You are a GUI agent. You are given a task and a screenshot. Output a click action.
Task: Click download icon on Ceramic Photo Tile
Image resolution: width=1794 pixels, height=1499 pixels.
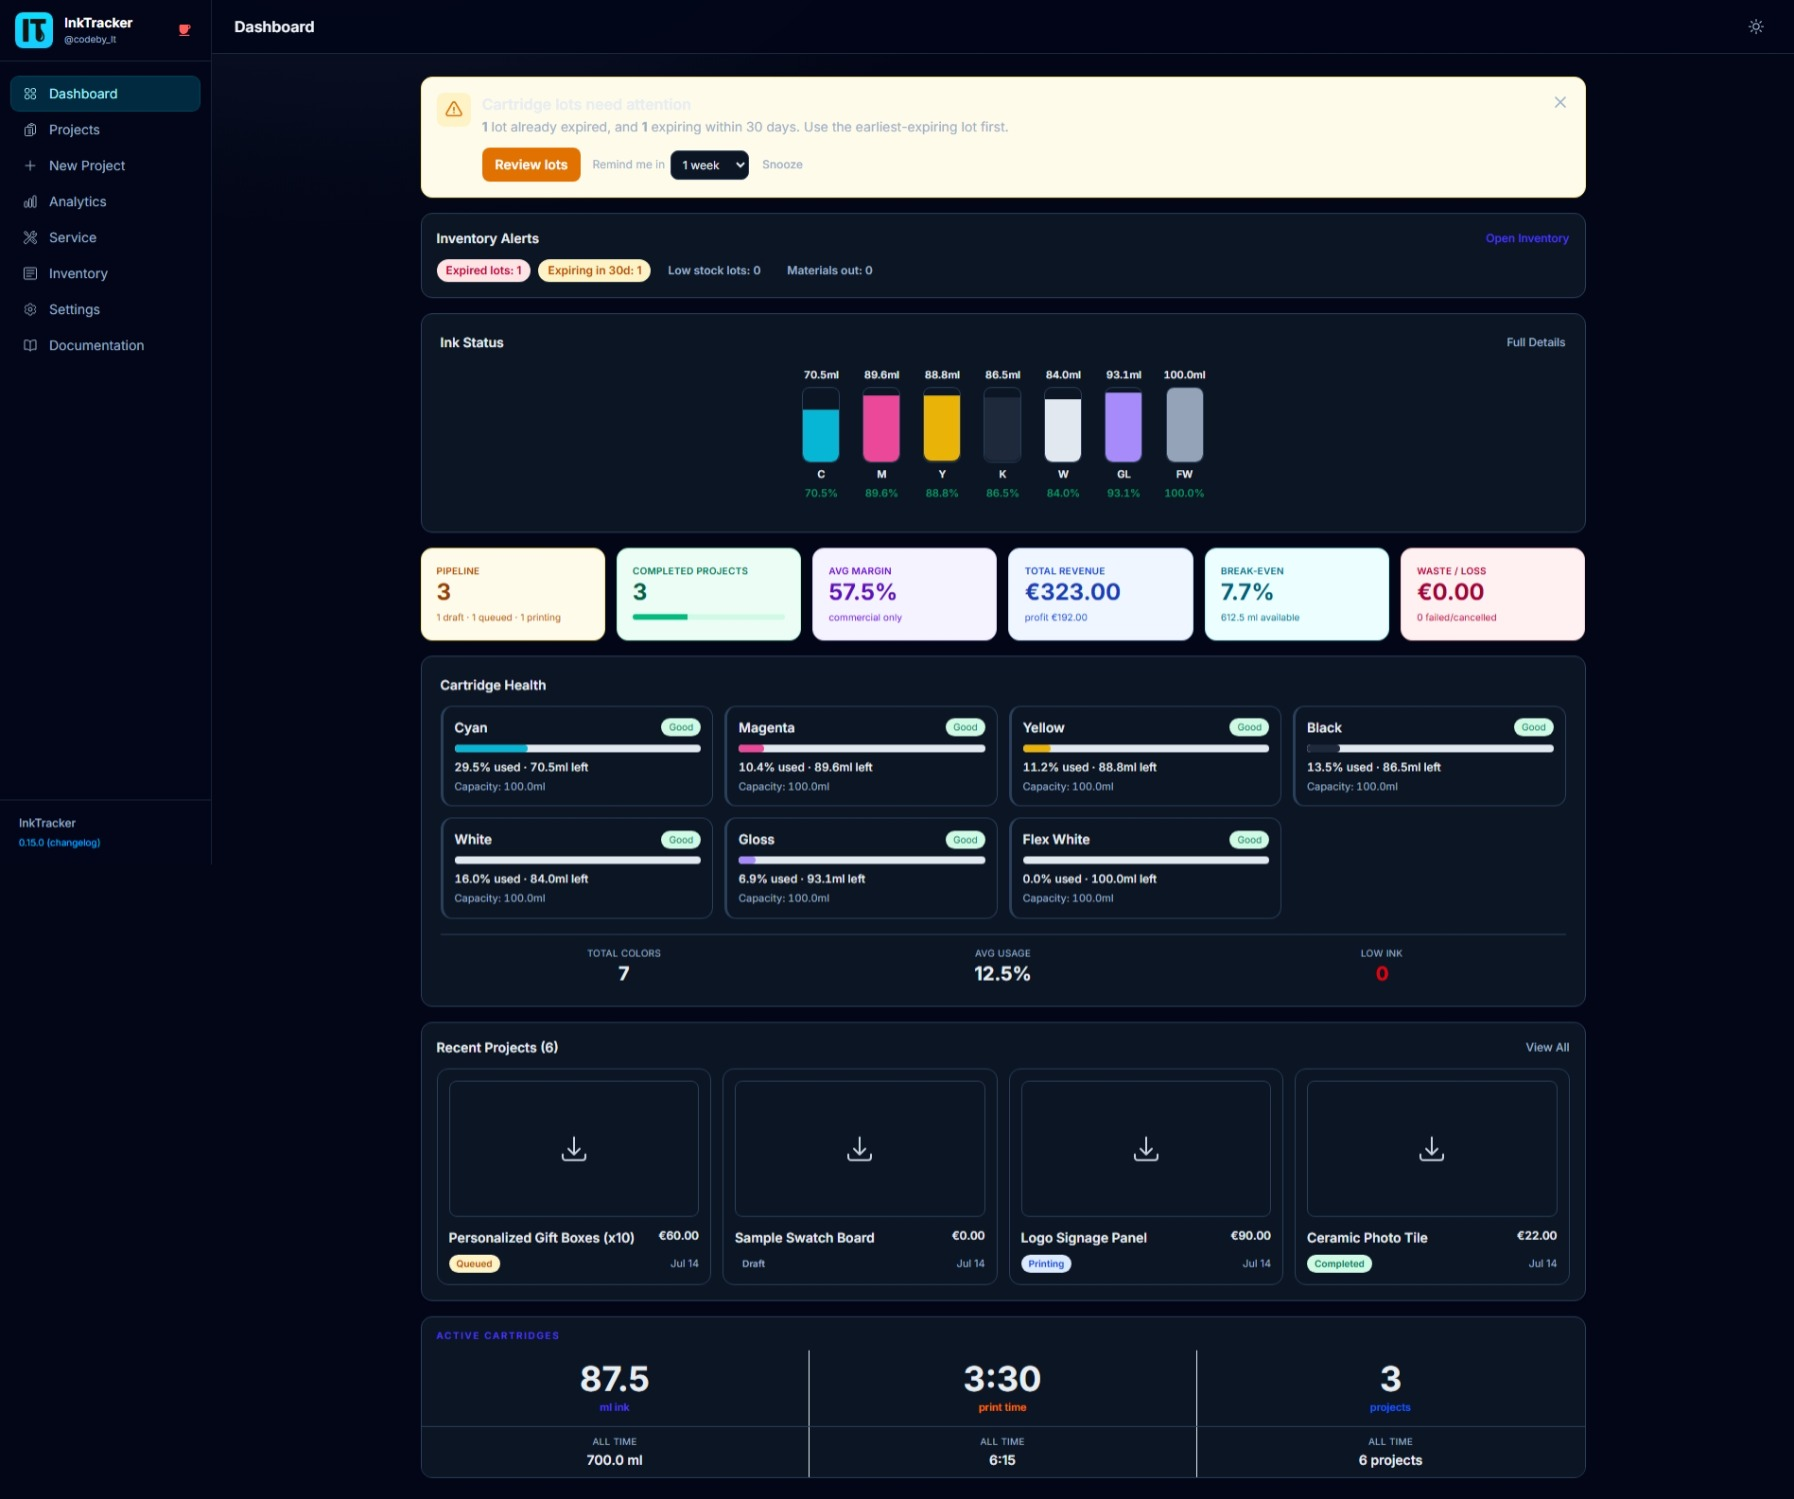[x=1432, y=1149]
